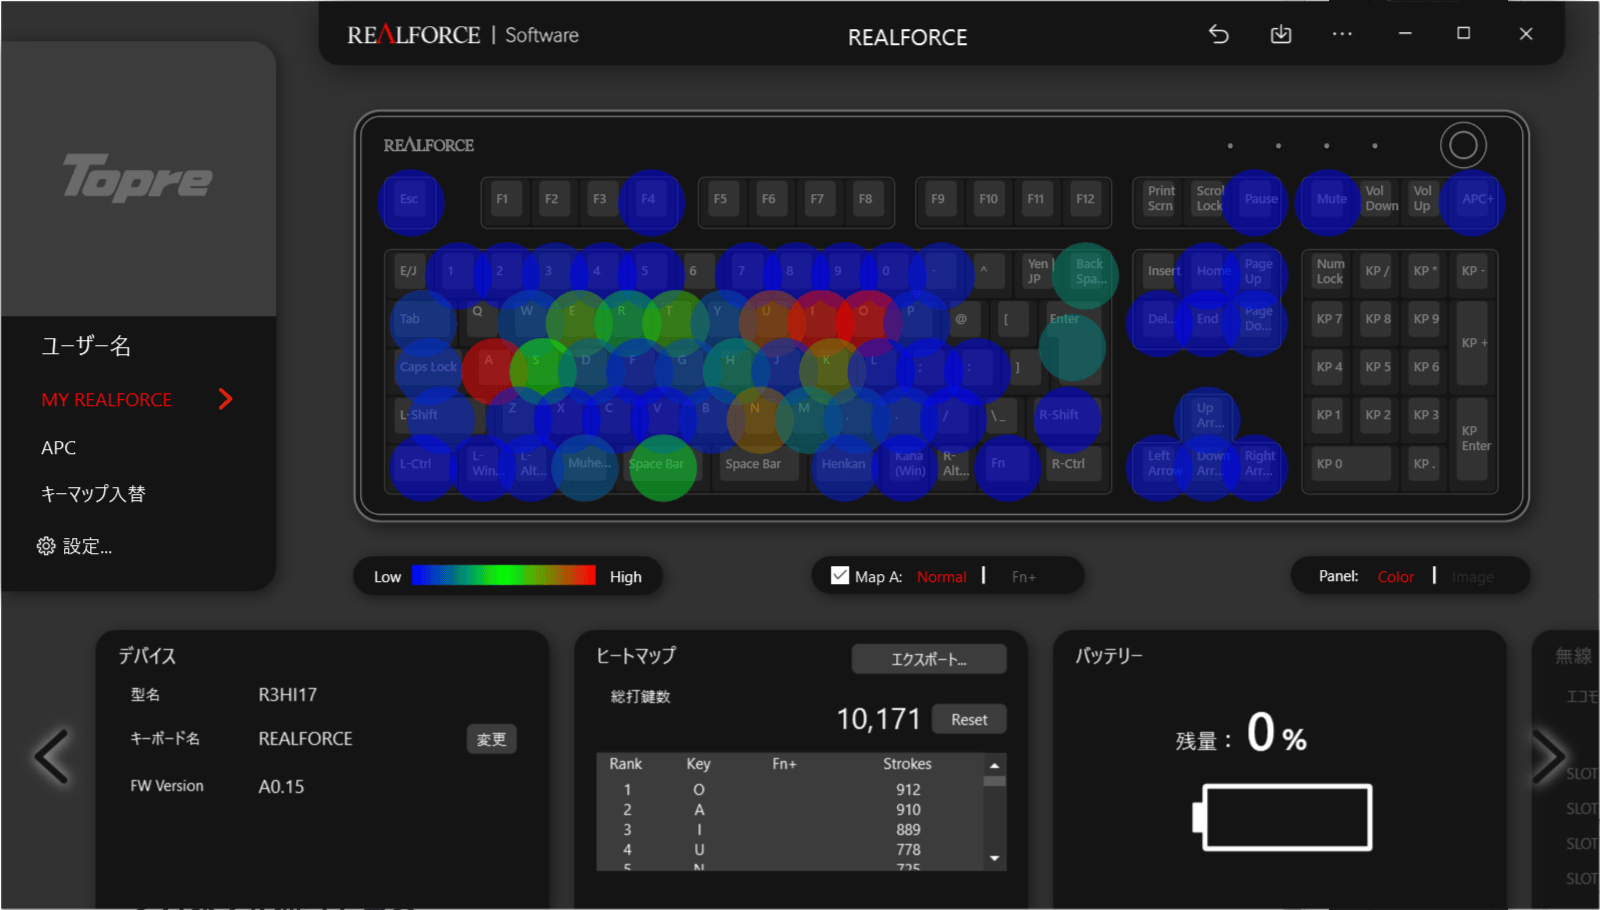This screenshot has height=910, width=1600.
Task: Expand MY REALFORCE with the red chevron
Action: click(226, 399)
